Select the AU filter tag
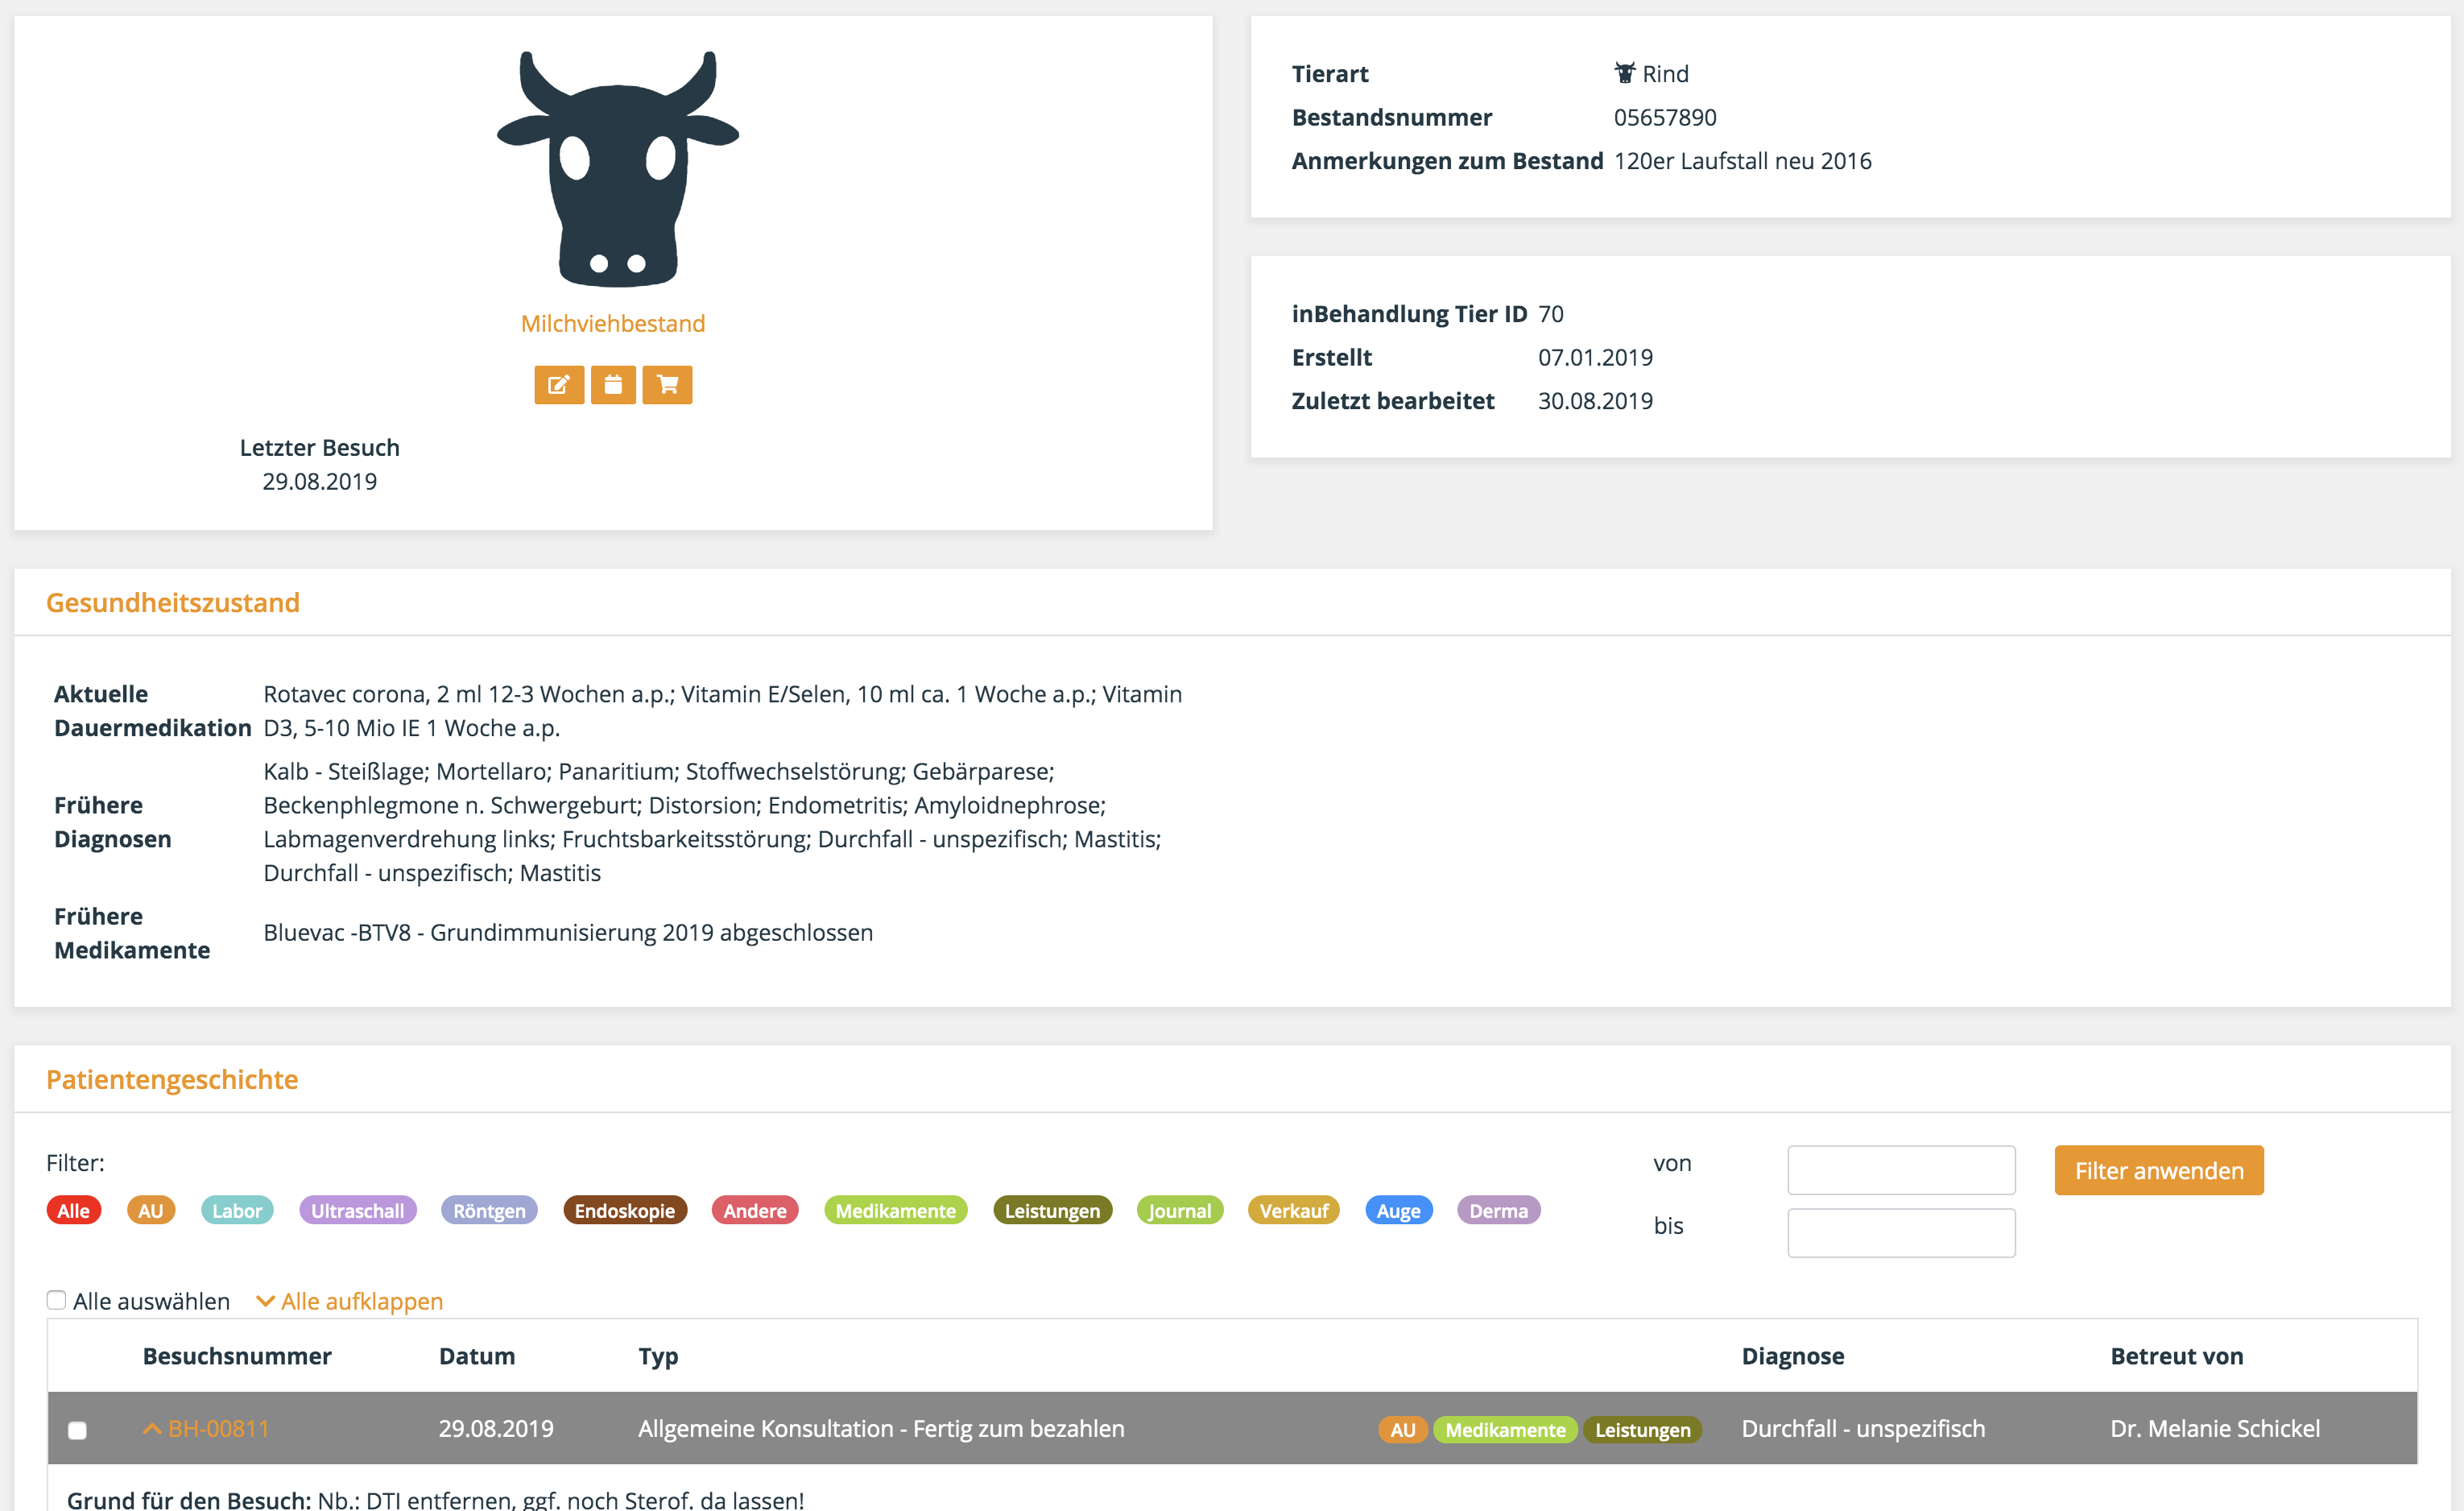 151,1210
